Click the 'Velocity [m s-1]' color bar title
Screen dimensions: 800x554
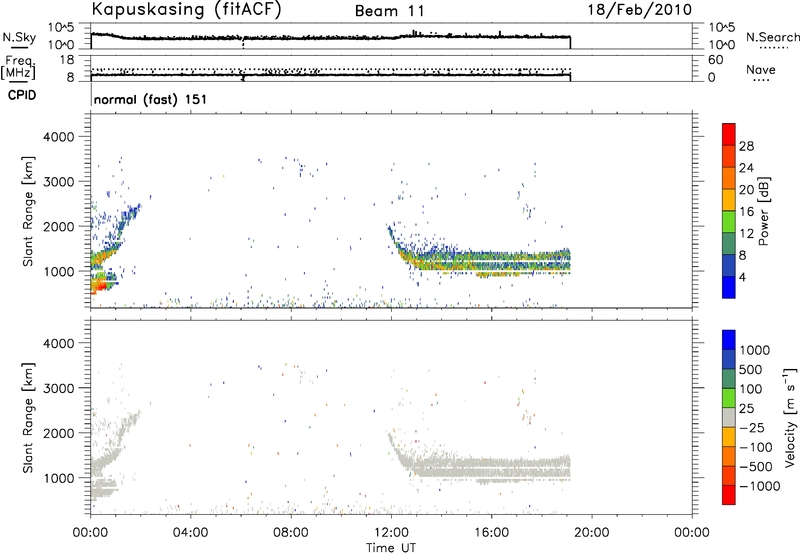(x=790, y=417)
